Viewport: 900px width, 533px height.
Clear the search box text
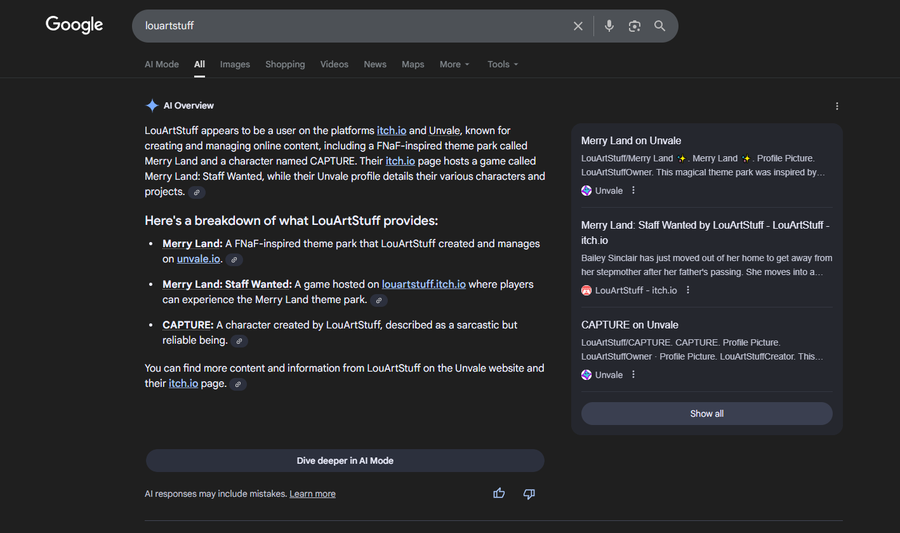[578, 26]
